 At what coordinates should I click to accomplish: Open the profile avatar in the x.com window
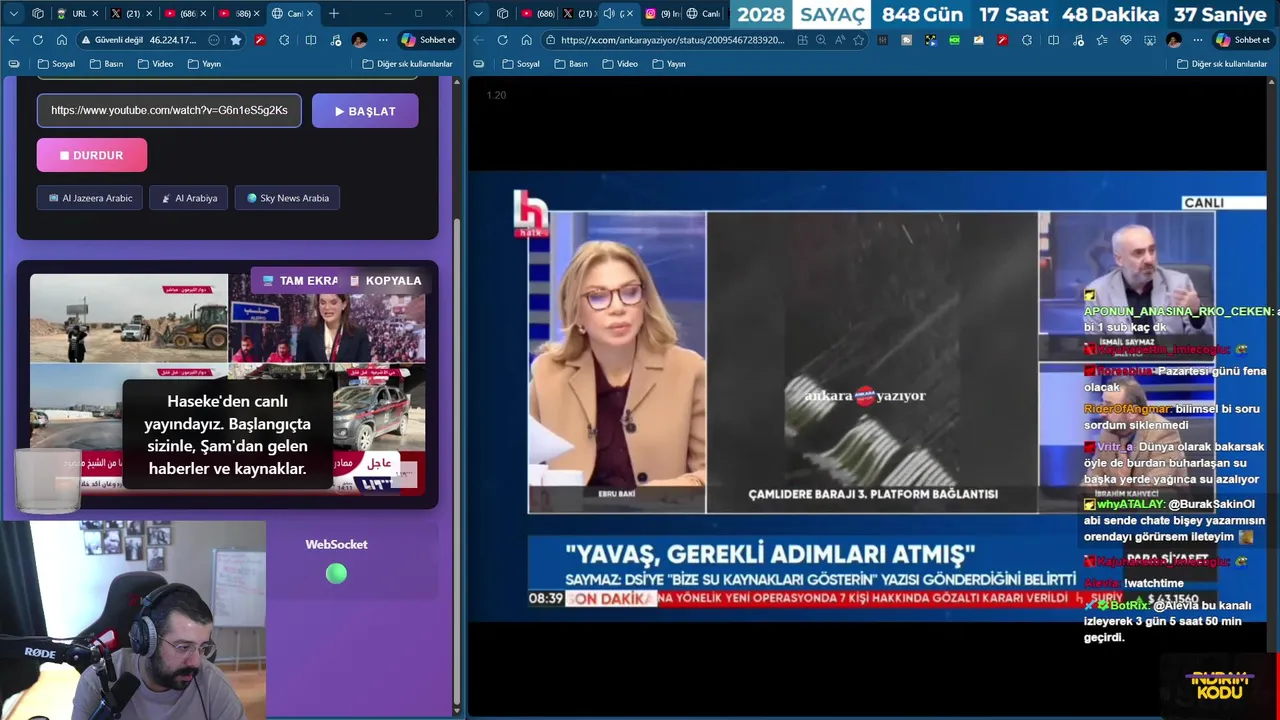coord(1174,40)
